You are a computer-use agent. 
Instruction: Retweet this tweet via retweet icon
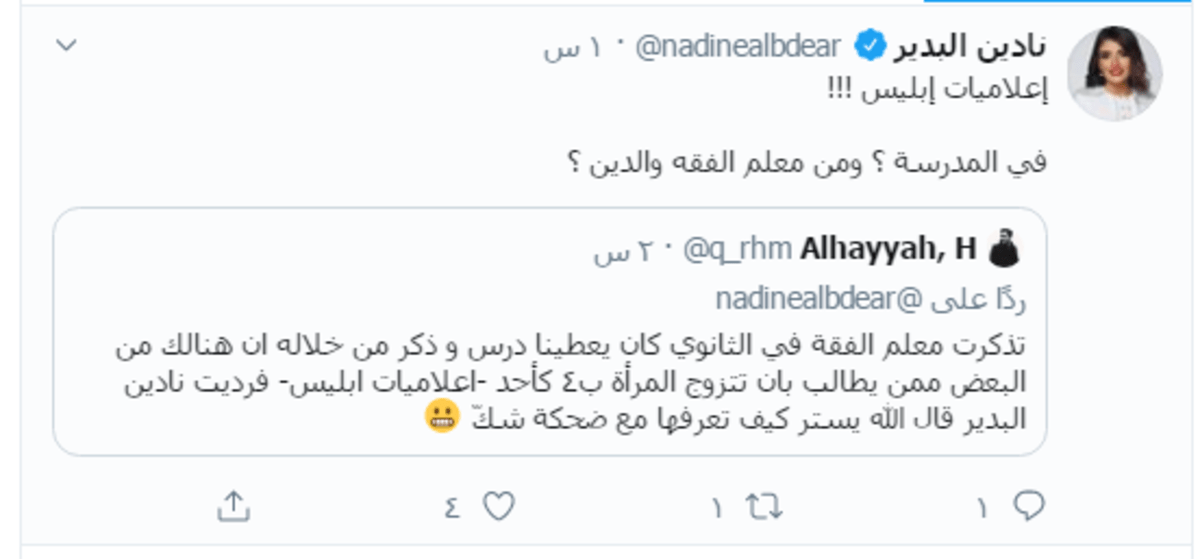[763, 508]
